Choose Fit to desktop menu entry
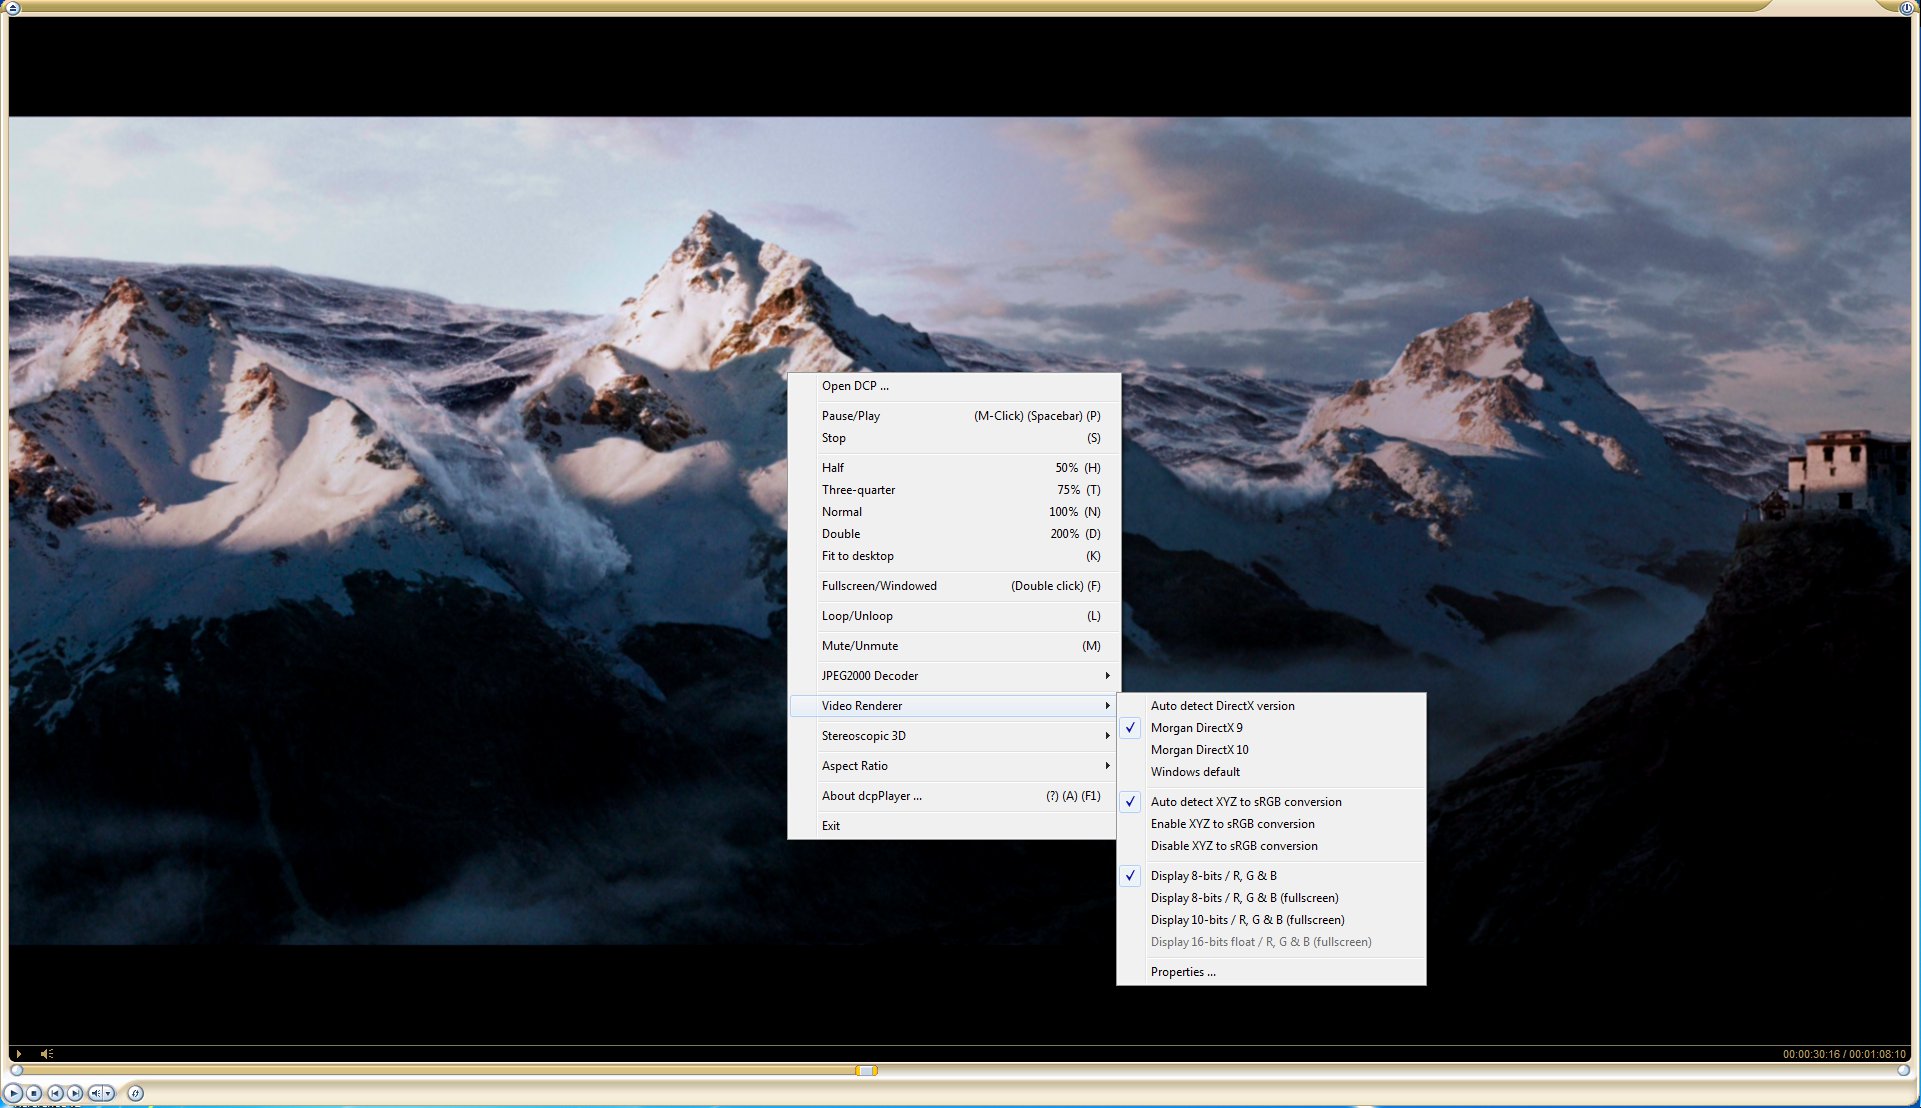 click(x=857, y=556)
